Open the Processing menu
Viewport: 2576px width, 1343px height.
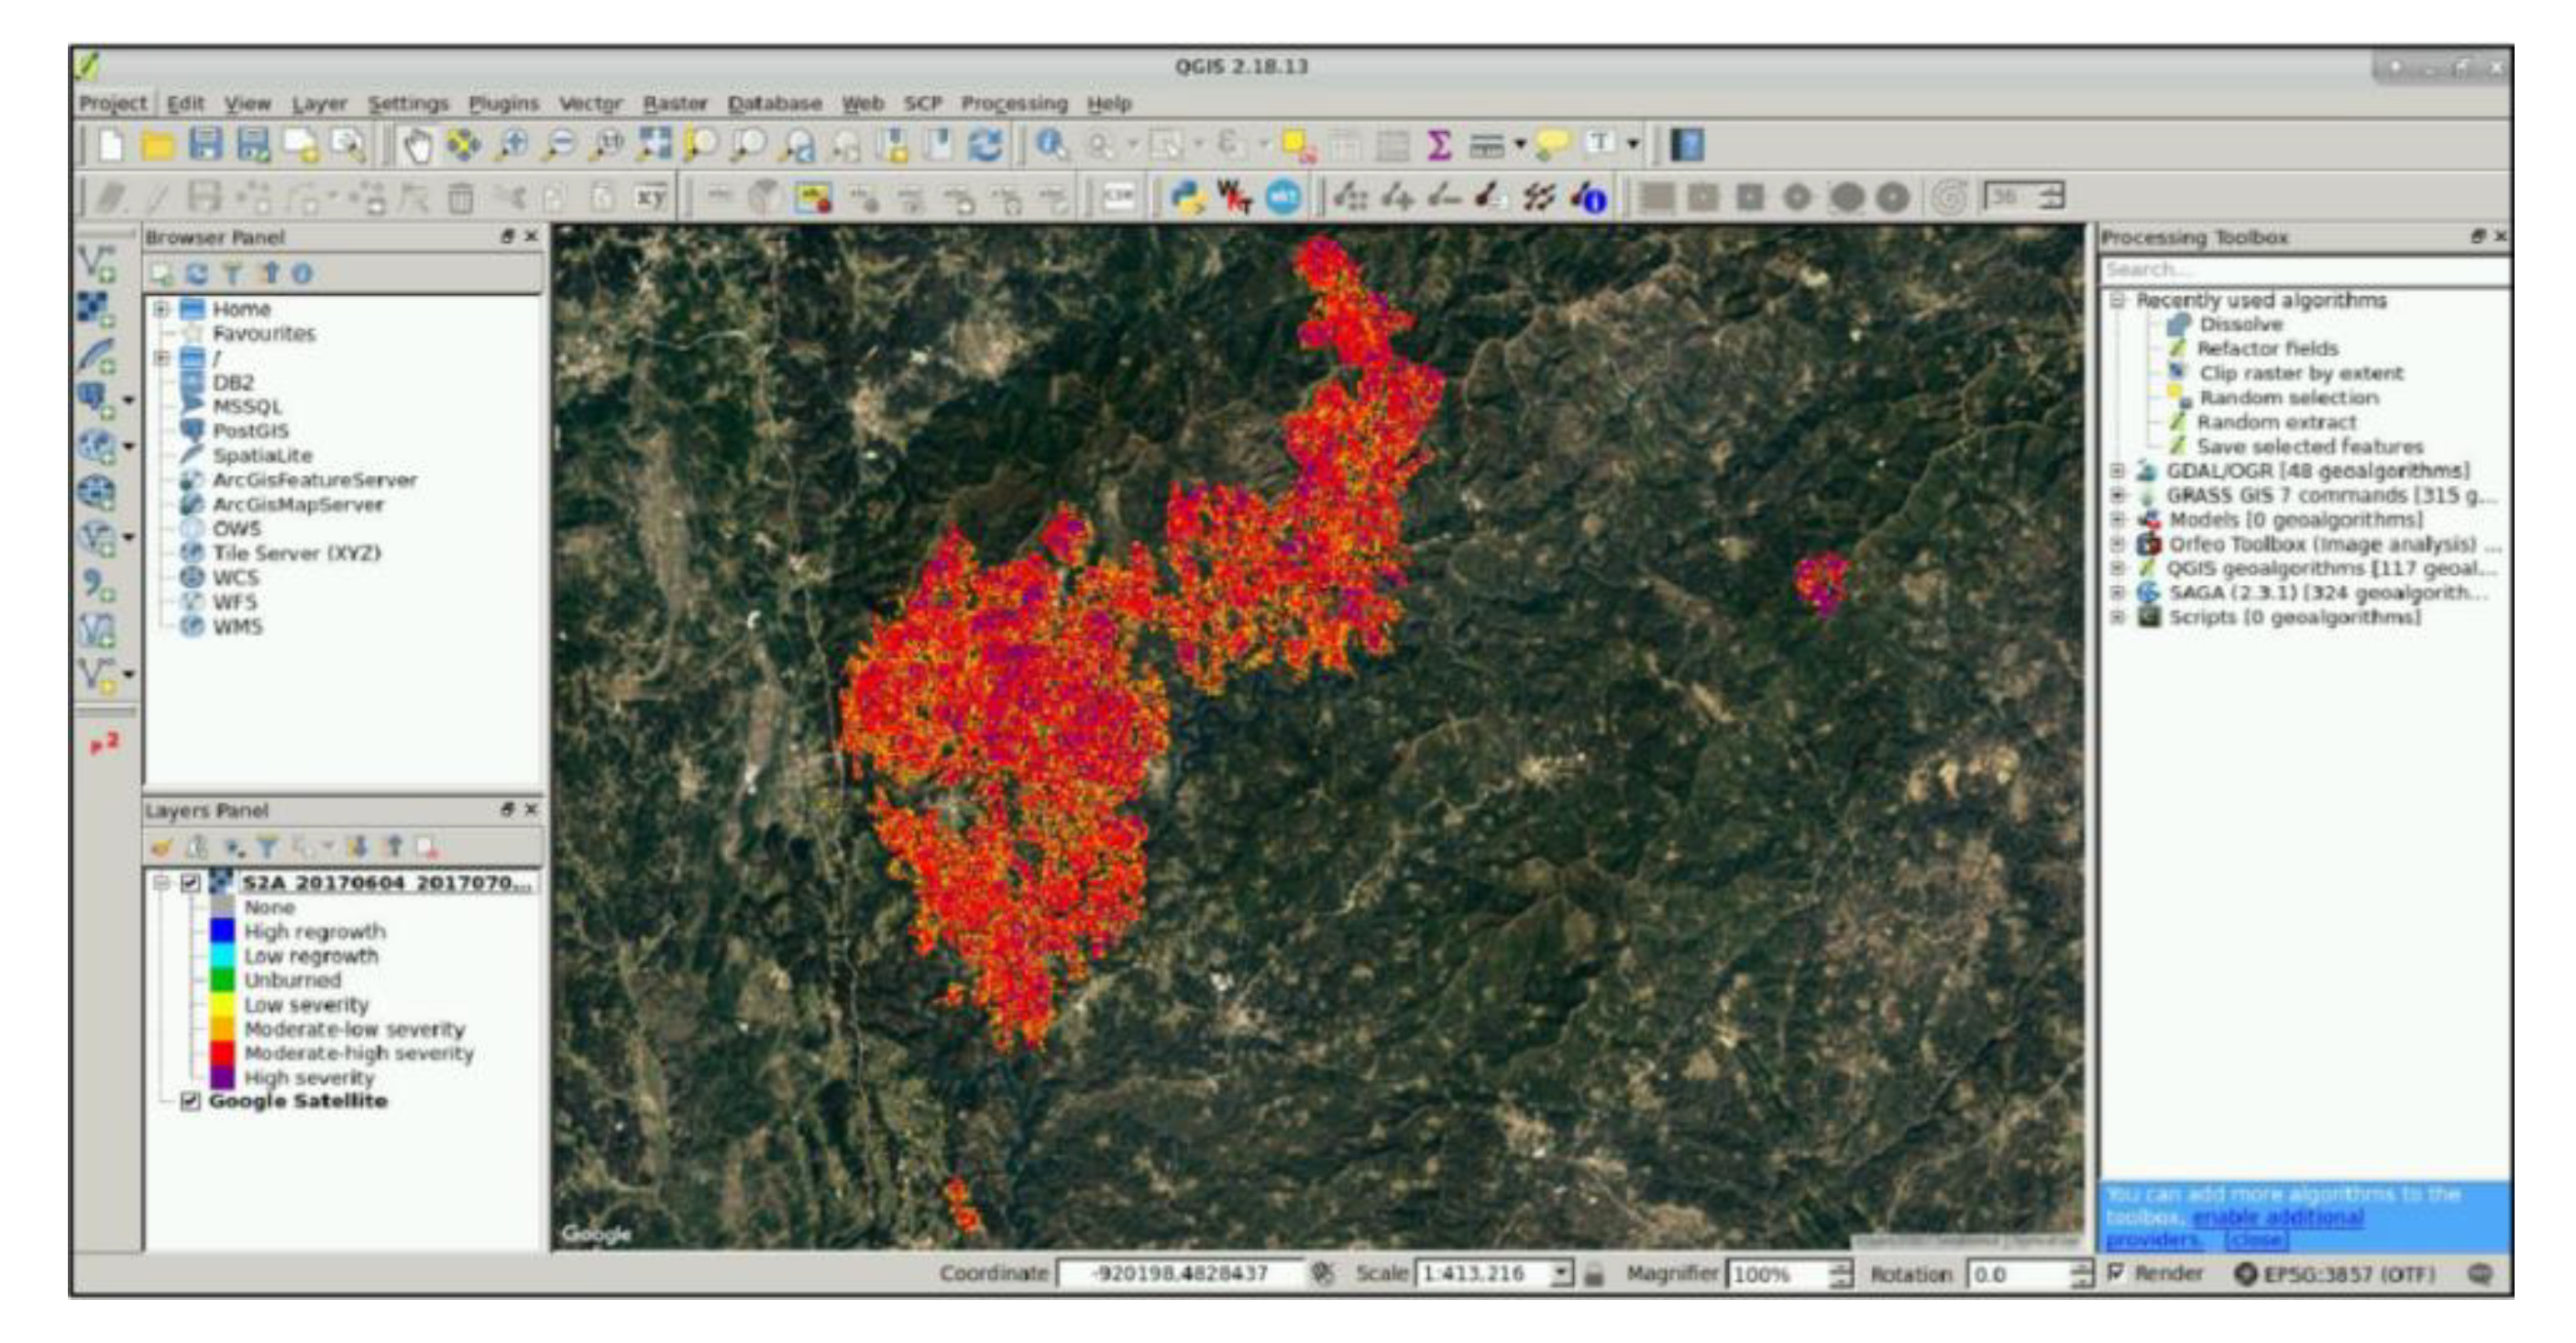pyautogui.click(x=1013, y=103)
